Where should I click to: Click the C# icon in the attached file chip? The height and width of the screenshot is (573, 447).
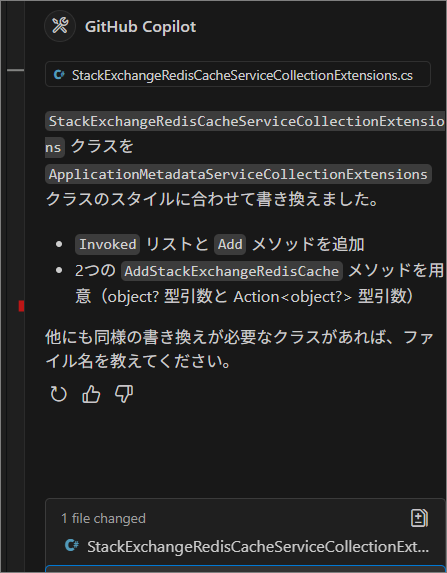coord(59,75)
